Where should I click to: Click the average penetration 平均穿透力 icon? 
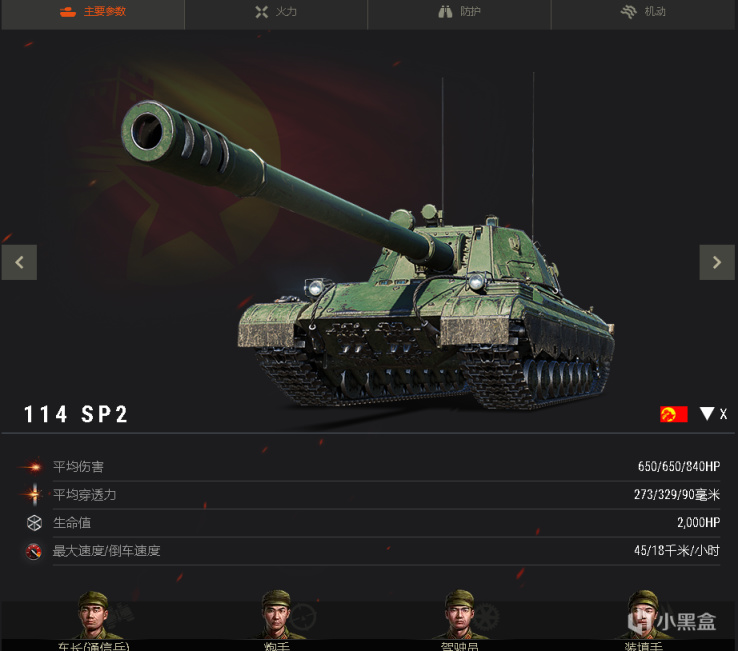tap(34, 495)
